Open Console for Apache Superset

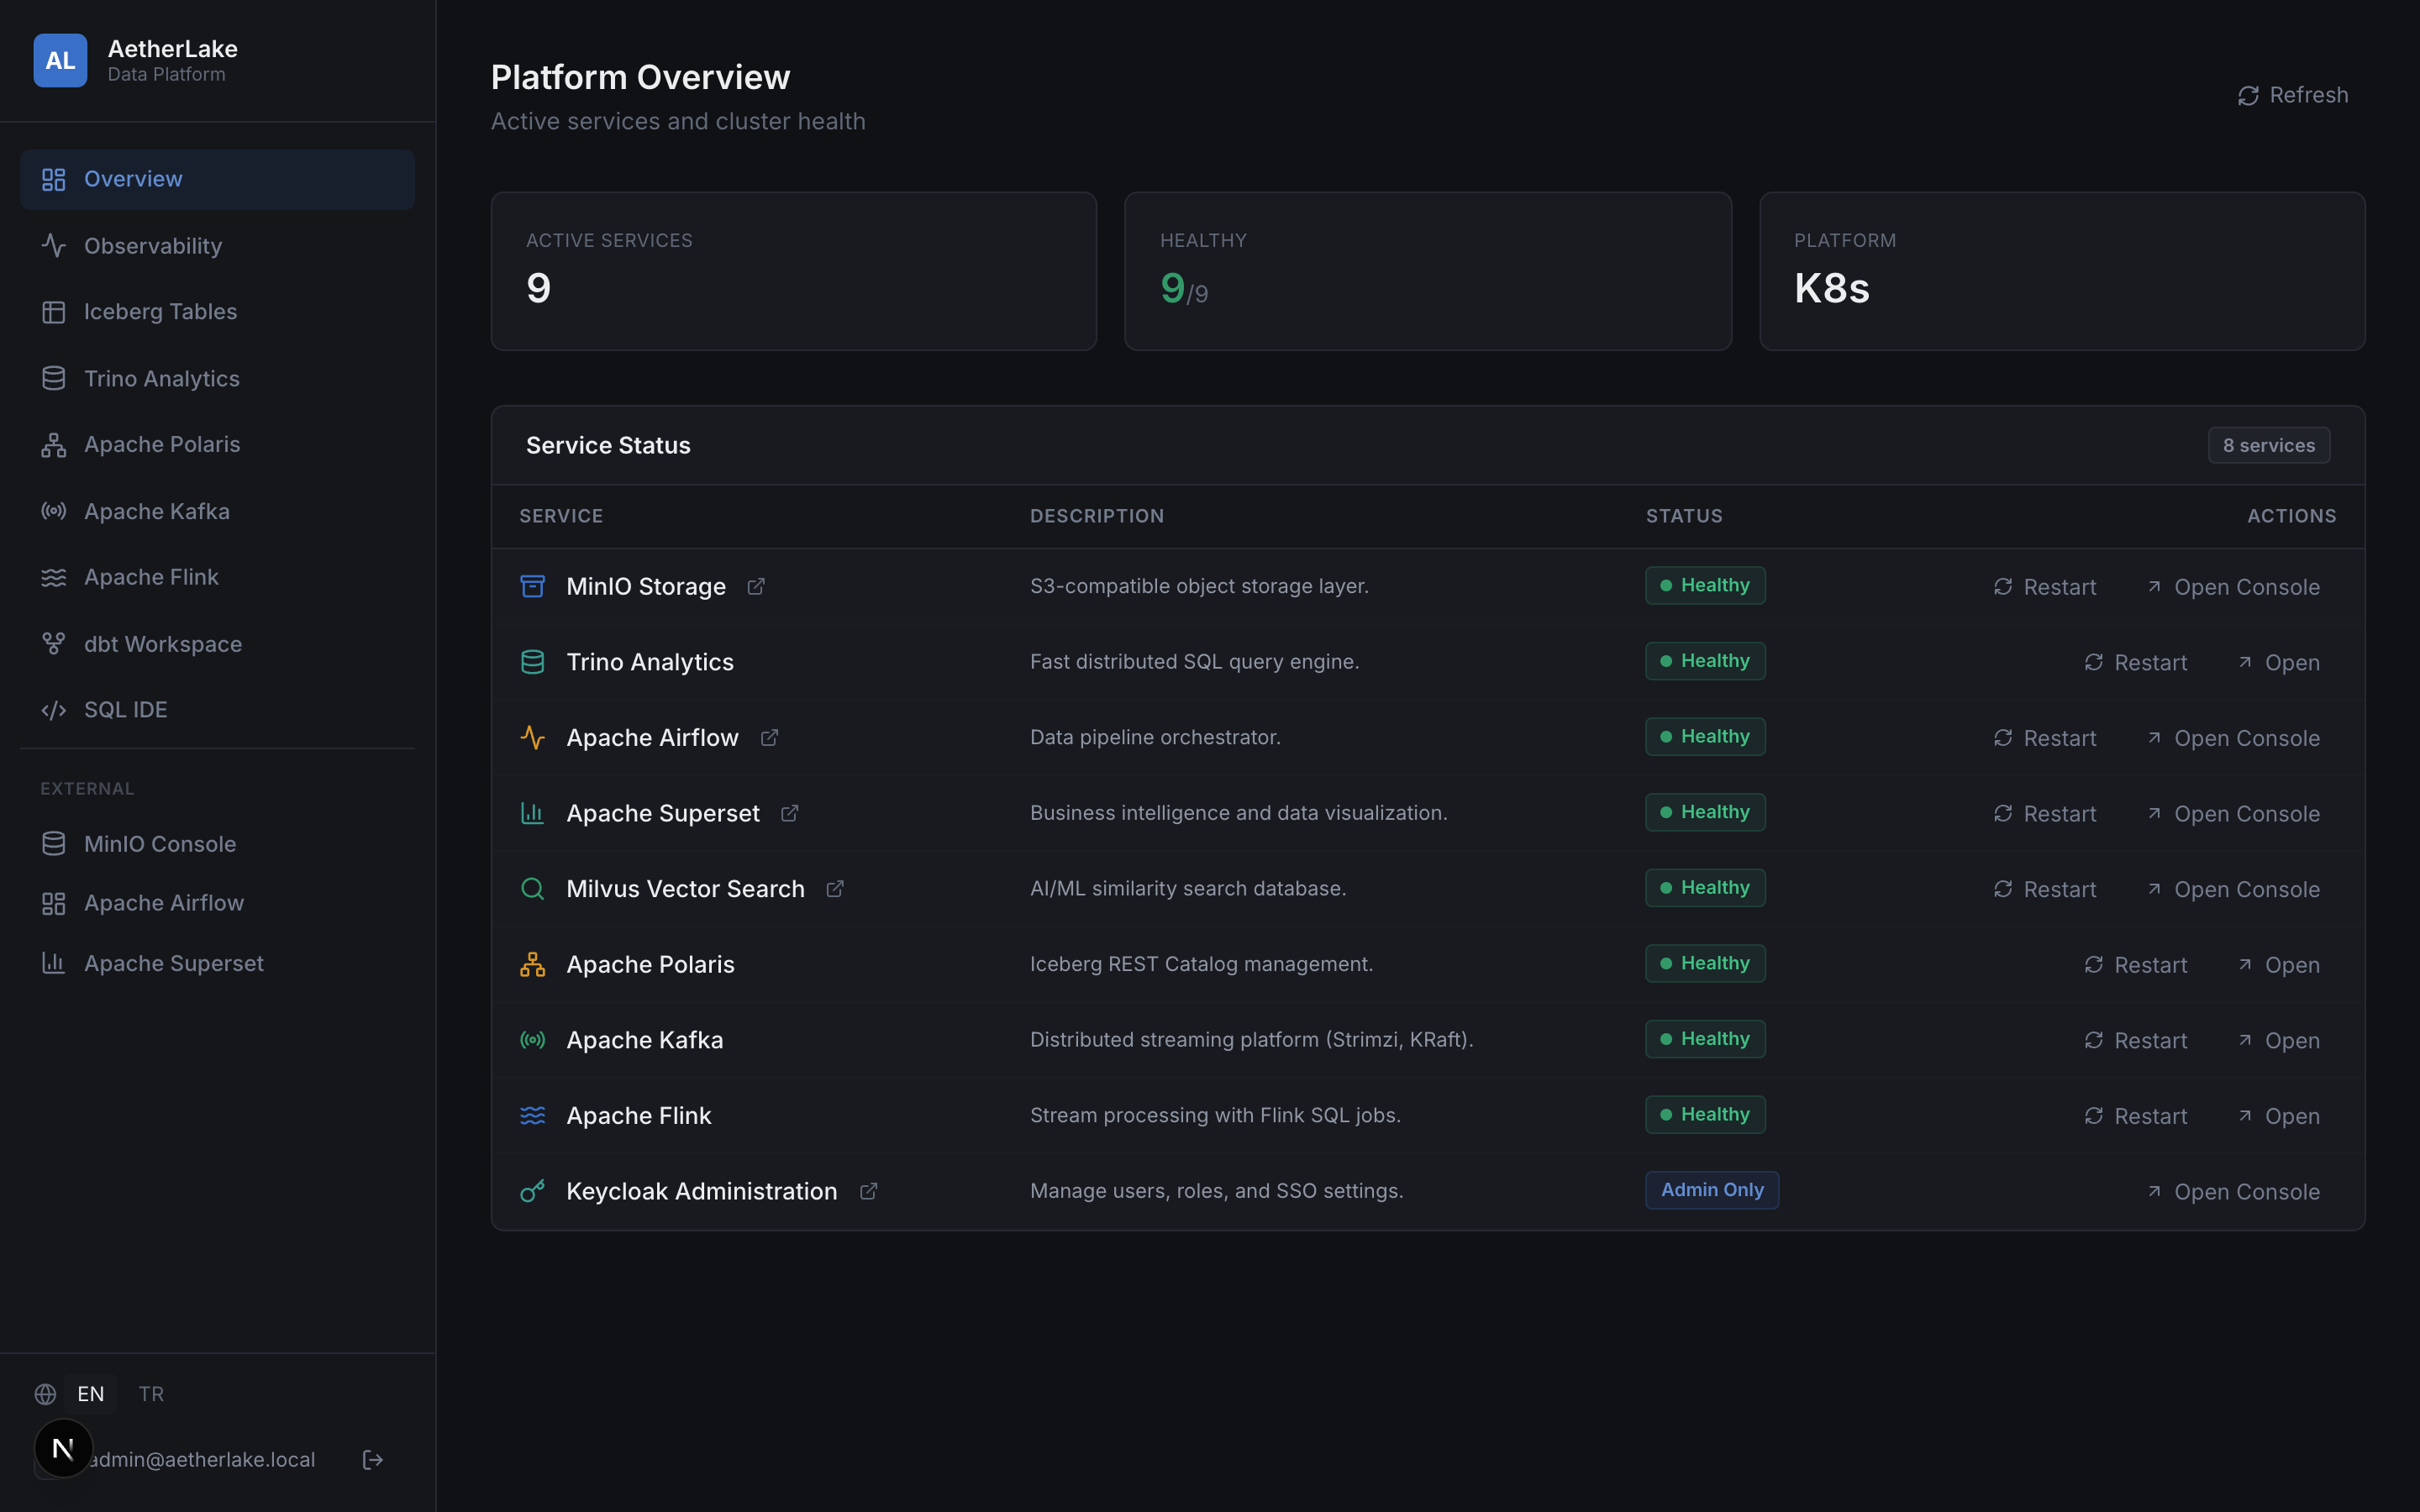[2233, 814]
